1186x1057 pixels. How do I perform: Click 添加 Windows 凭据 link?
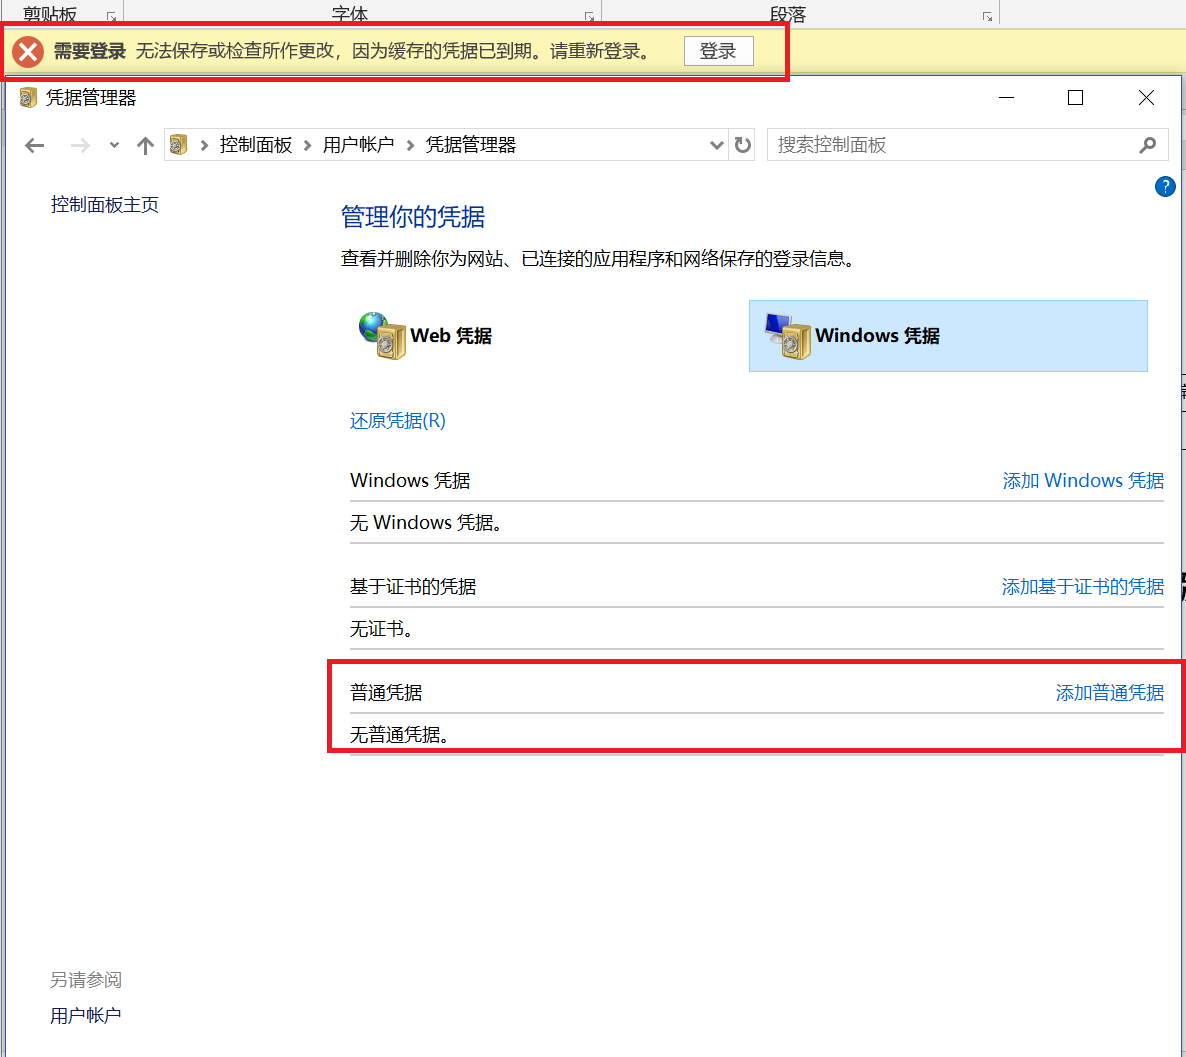[x=1083, y=480]
